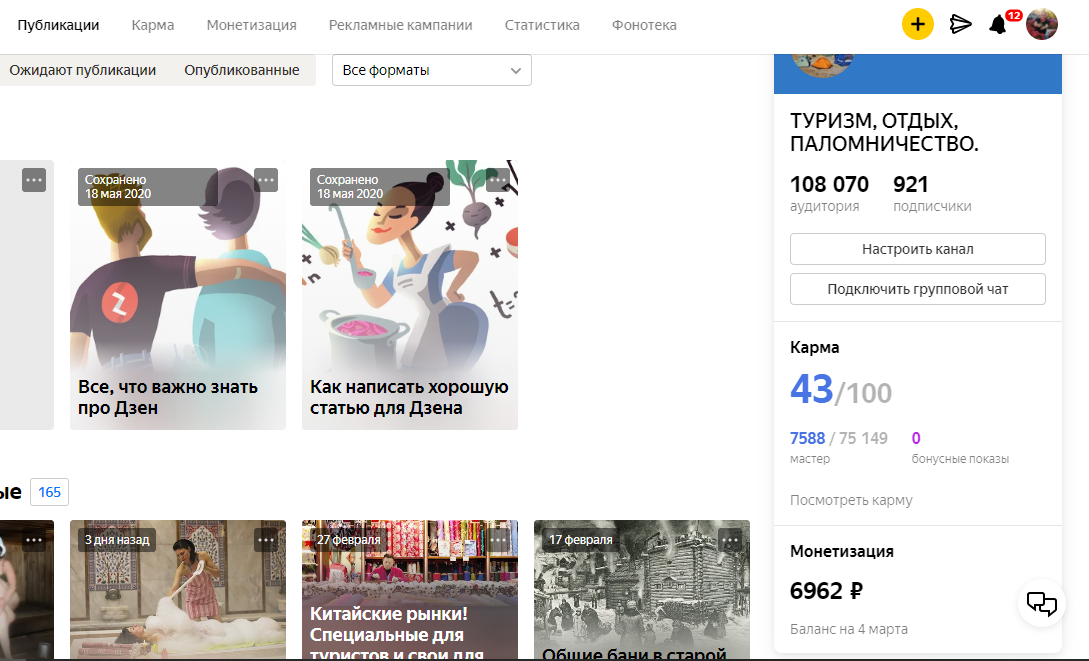The image size is (1089, 661).
Task: Click the channel name 'ТУРИЗМ, ОТДЫХ, ПАЛОМНИЧЕСТВО.'
Action: (883, 132)
